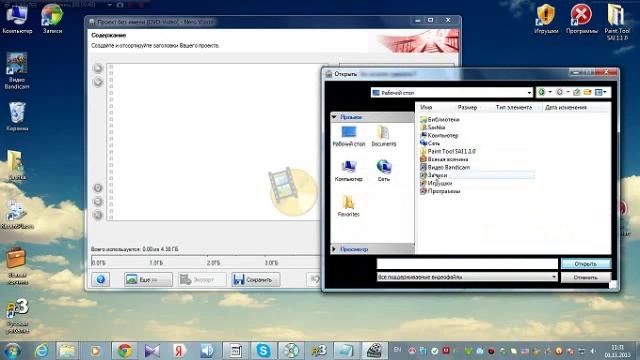This screenshot has width=640, height=360.
Task: Click the Сохранить button in Nero window
Action: pyautogui.click(x=256, y=280)
